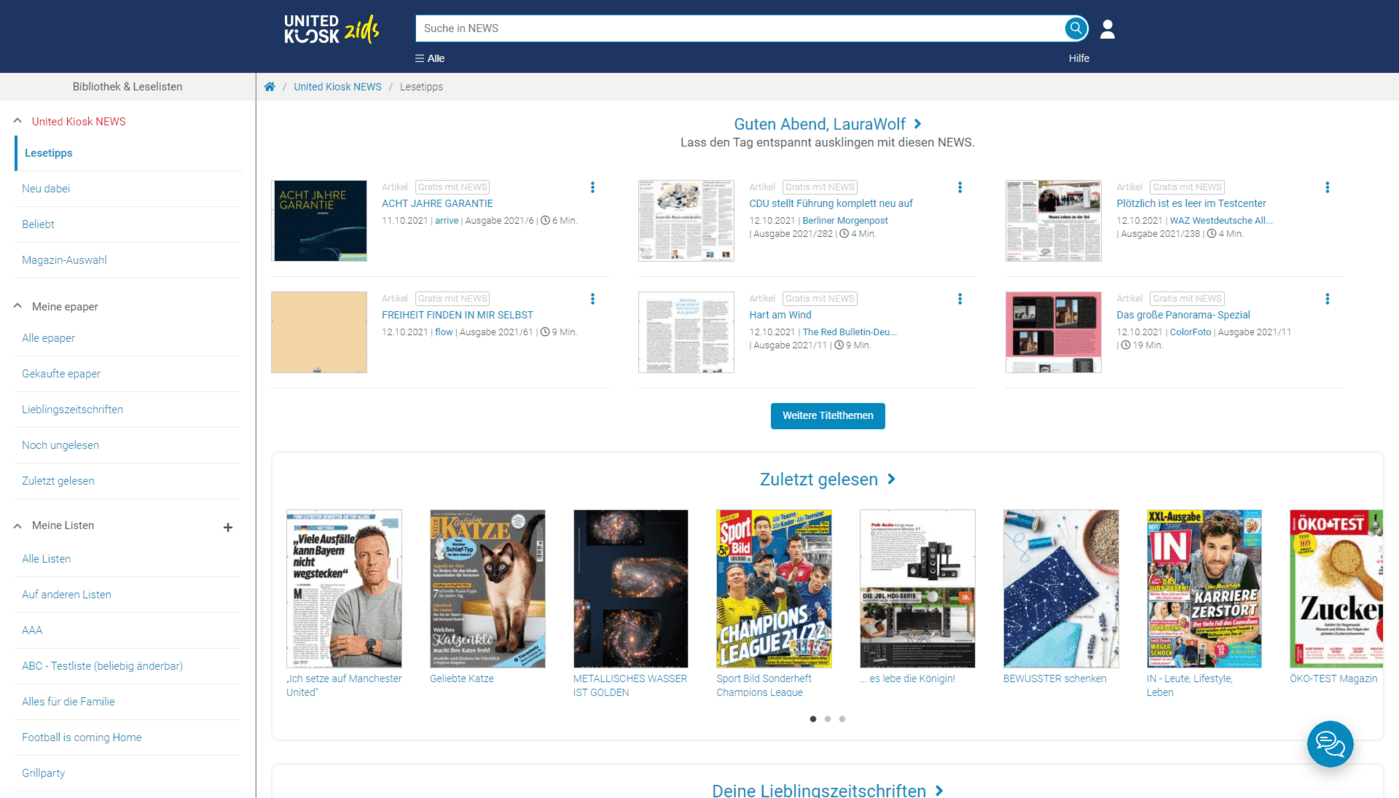The image size is (1399, 798).
Task: Click the Weitere Titelthemen button
Action: [x=827, y=416]
